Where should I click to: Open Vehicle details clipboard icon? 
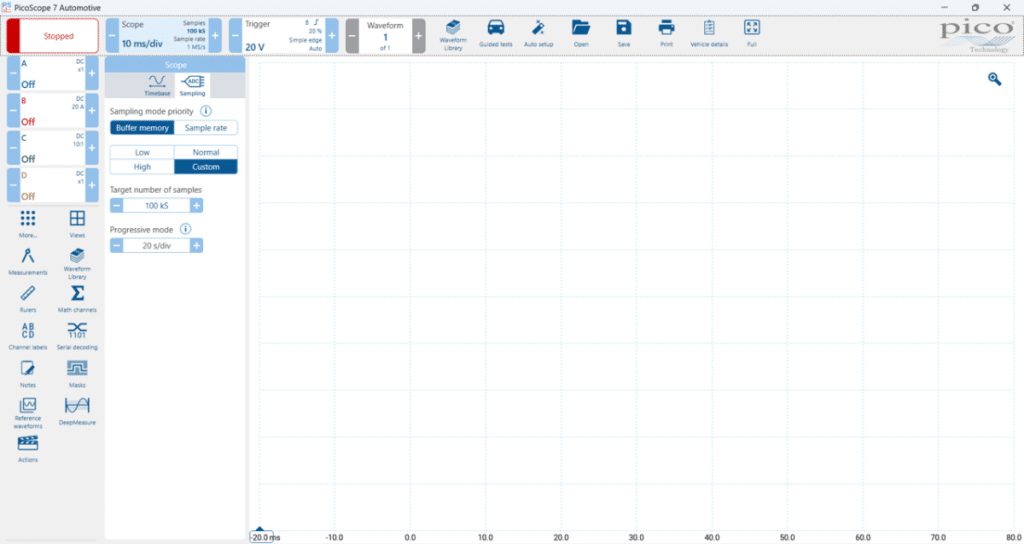click(709, 34)
